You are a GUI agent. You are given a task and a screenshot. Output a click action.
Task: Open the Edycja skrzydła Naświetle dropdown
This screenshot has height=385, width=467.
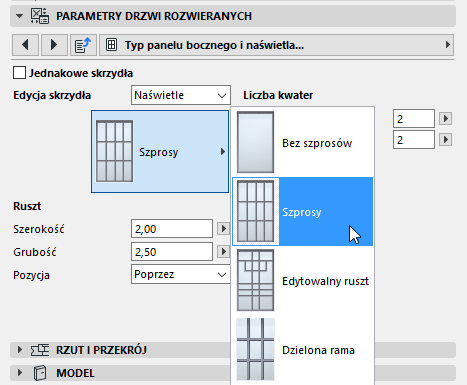click(x=181, y=95)
